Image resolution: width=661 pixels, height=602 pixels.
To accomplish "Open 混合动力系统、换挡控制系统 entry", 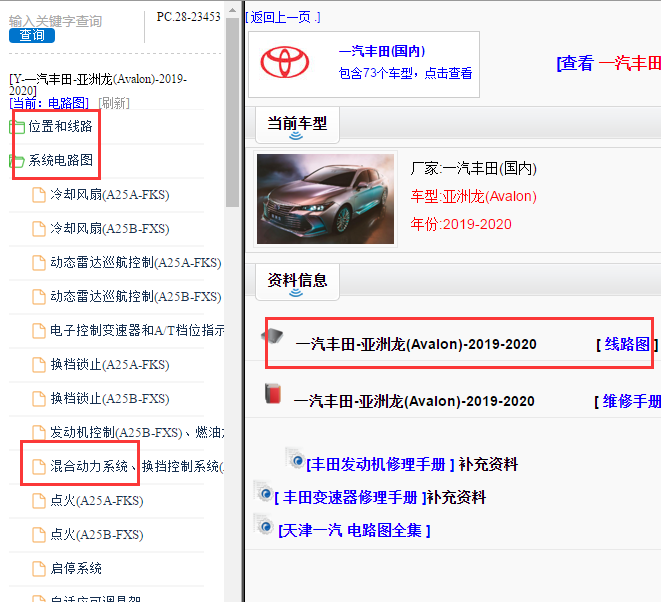I will 137,467.
